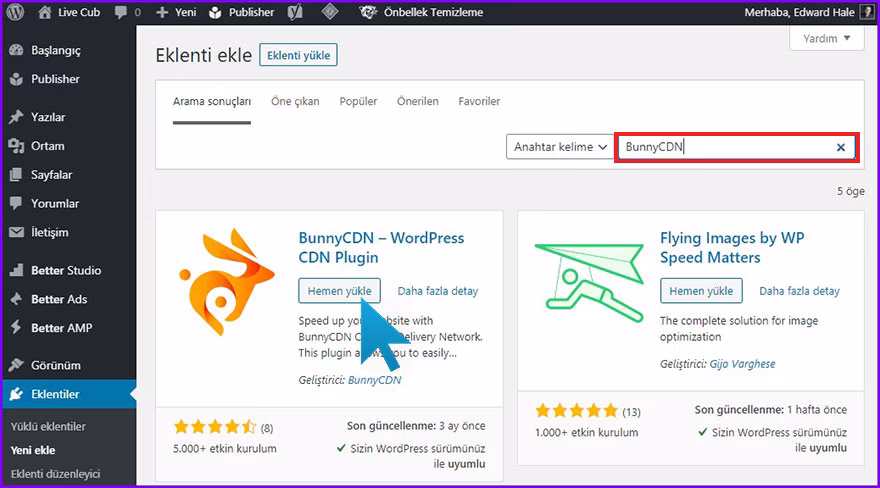The width and height of the screenshot is (880, 488).
Task: Click the Yorumlar comment icon
Action: click(16, 203)
